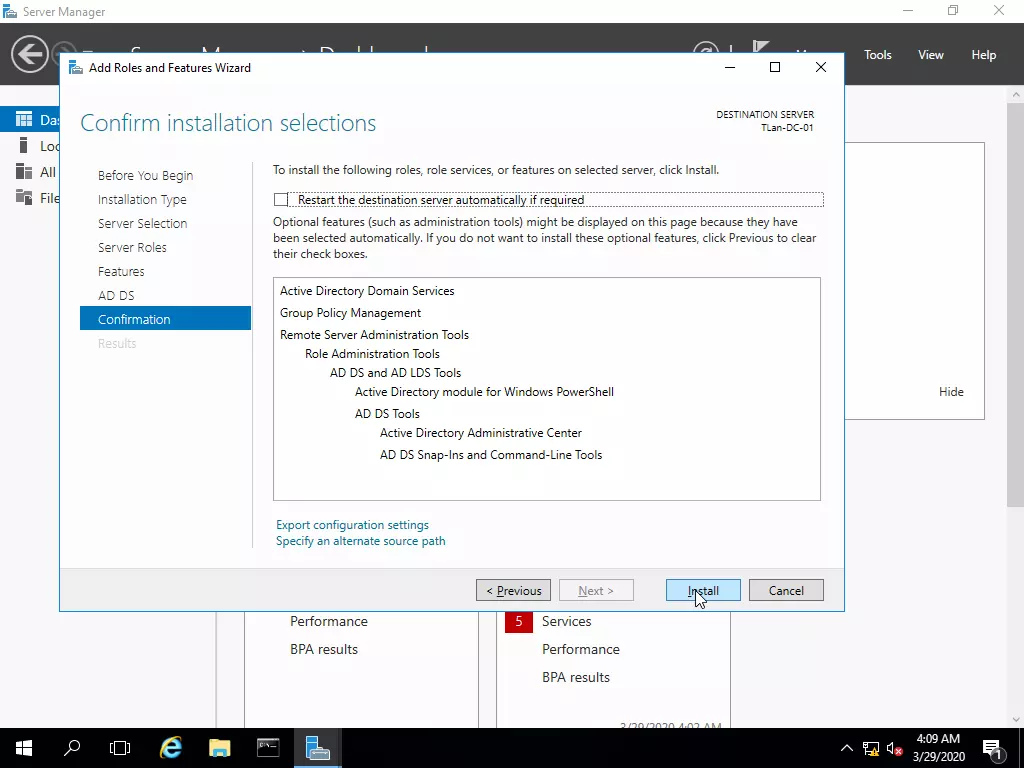
Task: Open Command Prompt from the taskbar
Action: (x=268, y=747)
